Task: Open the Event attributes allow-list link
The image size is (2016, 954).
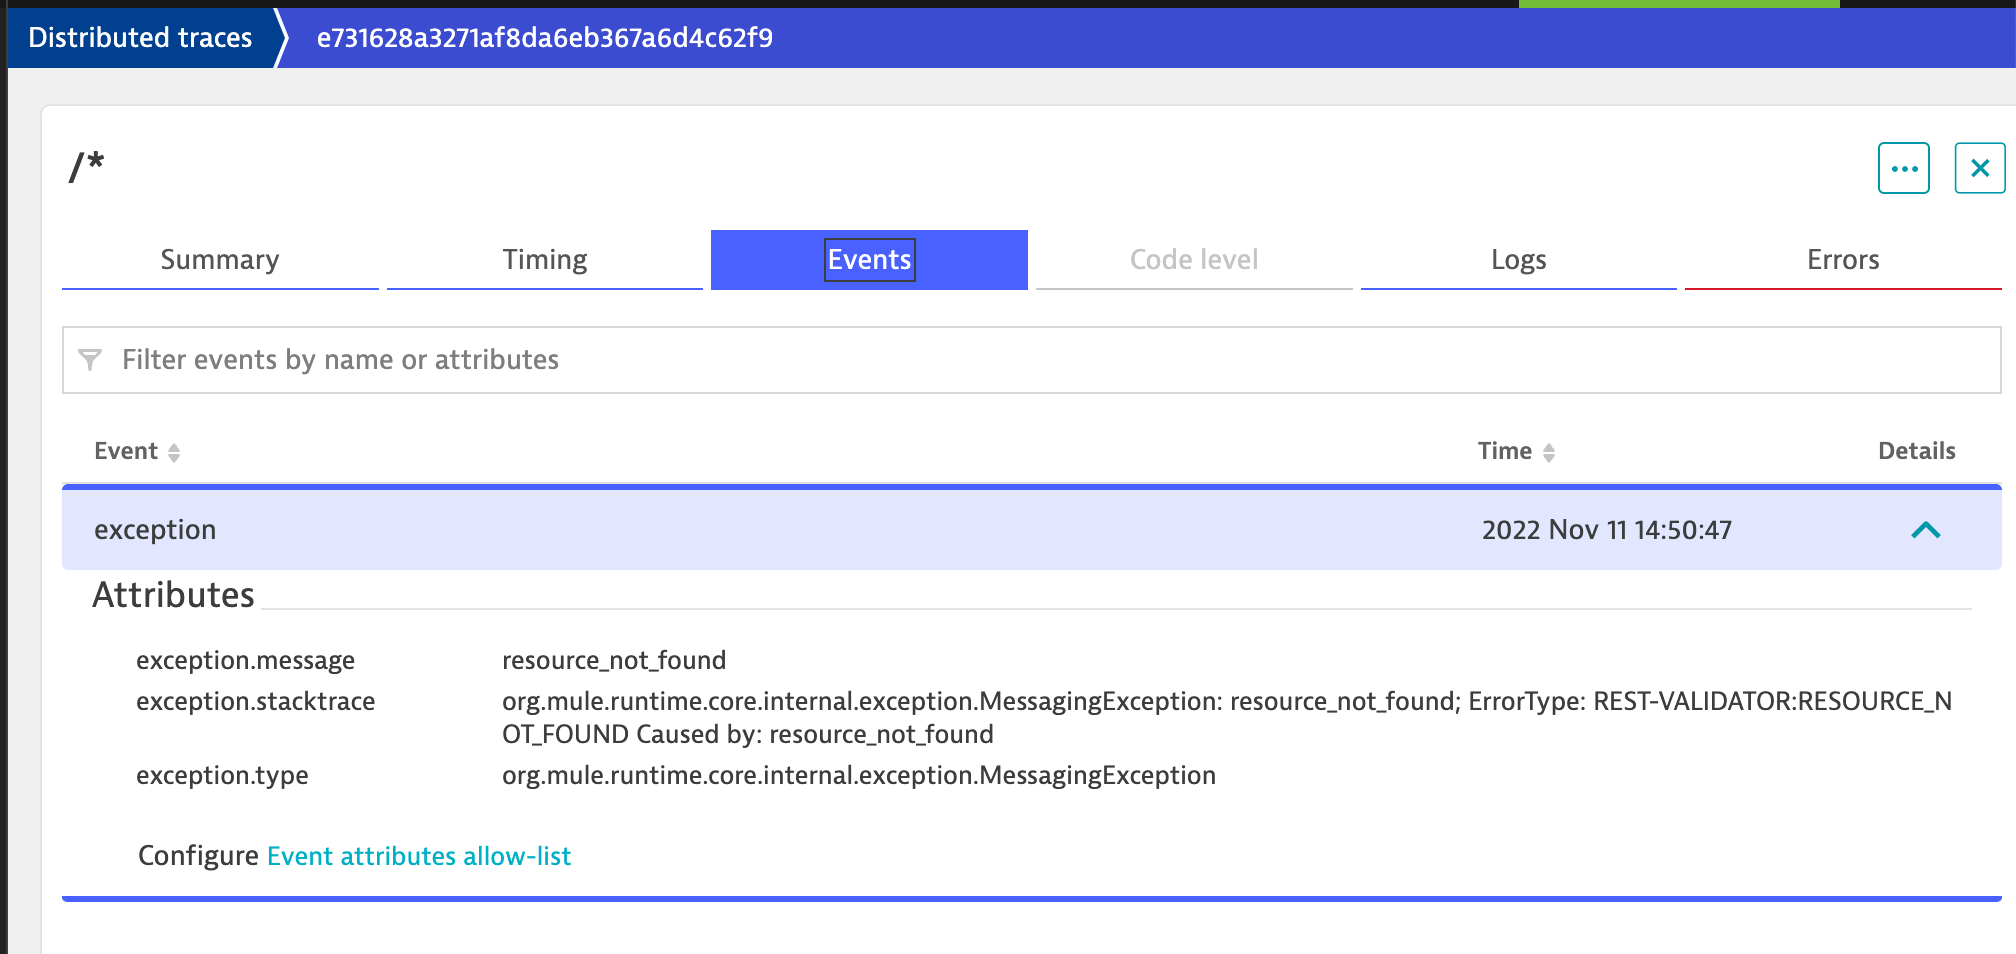Action: tap(418, 856)
